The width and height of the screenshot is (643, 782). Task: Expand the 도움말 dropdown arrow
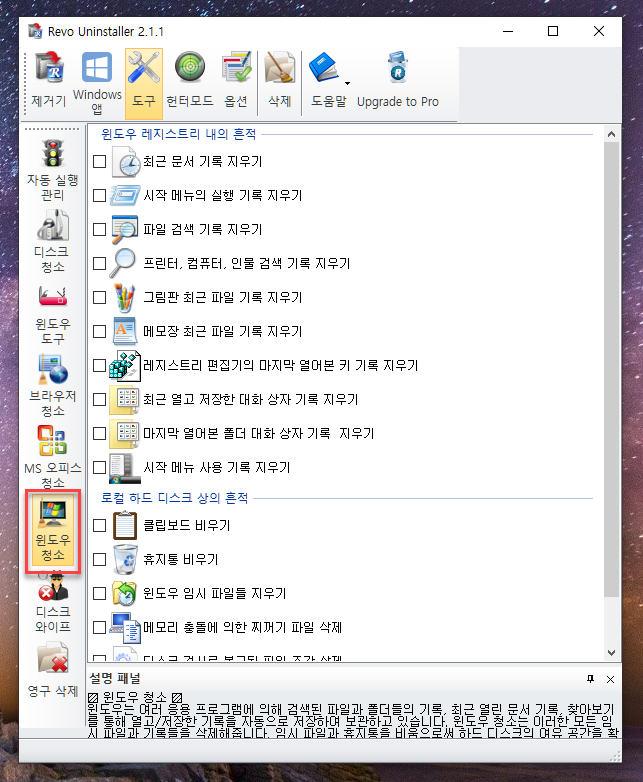click(x=347, y=83)
